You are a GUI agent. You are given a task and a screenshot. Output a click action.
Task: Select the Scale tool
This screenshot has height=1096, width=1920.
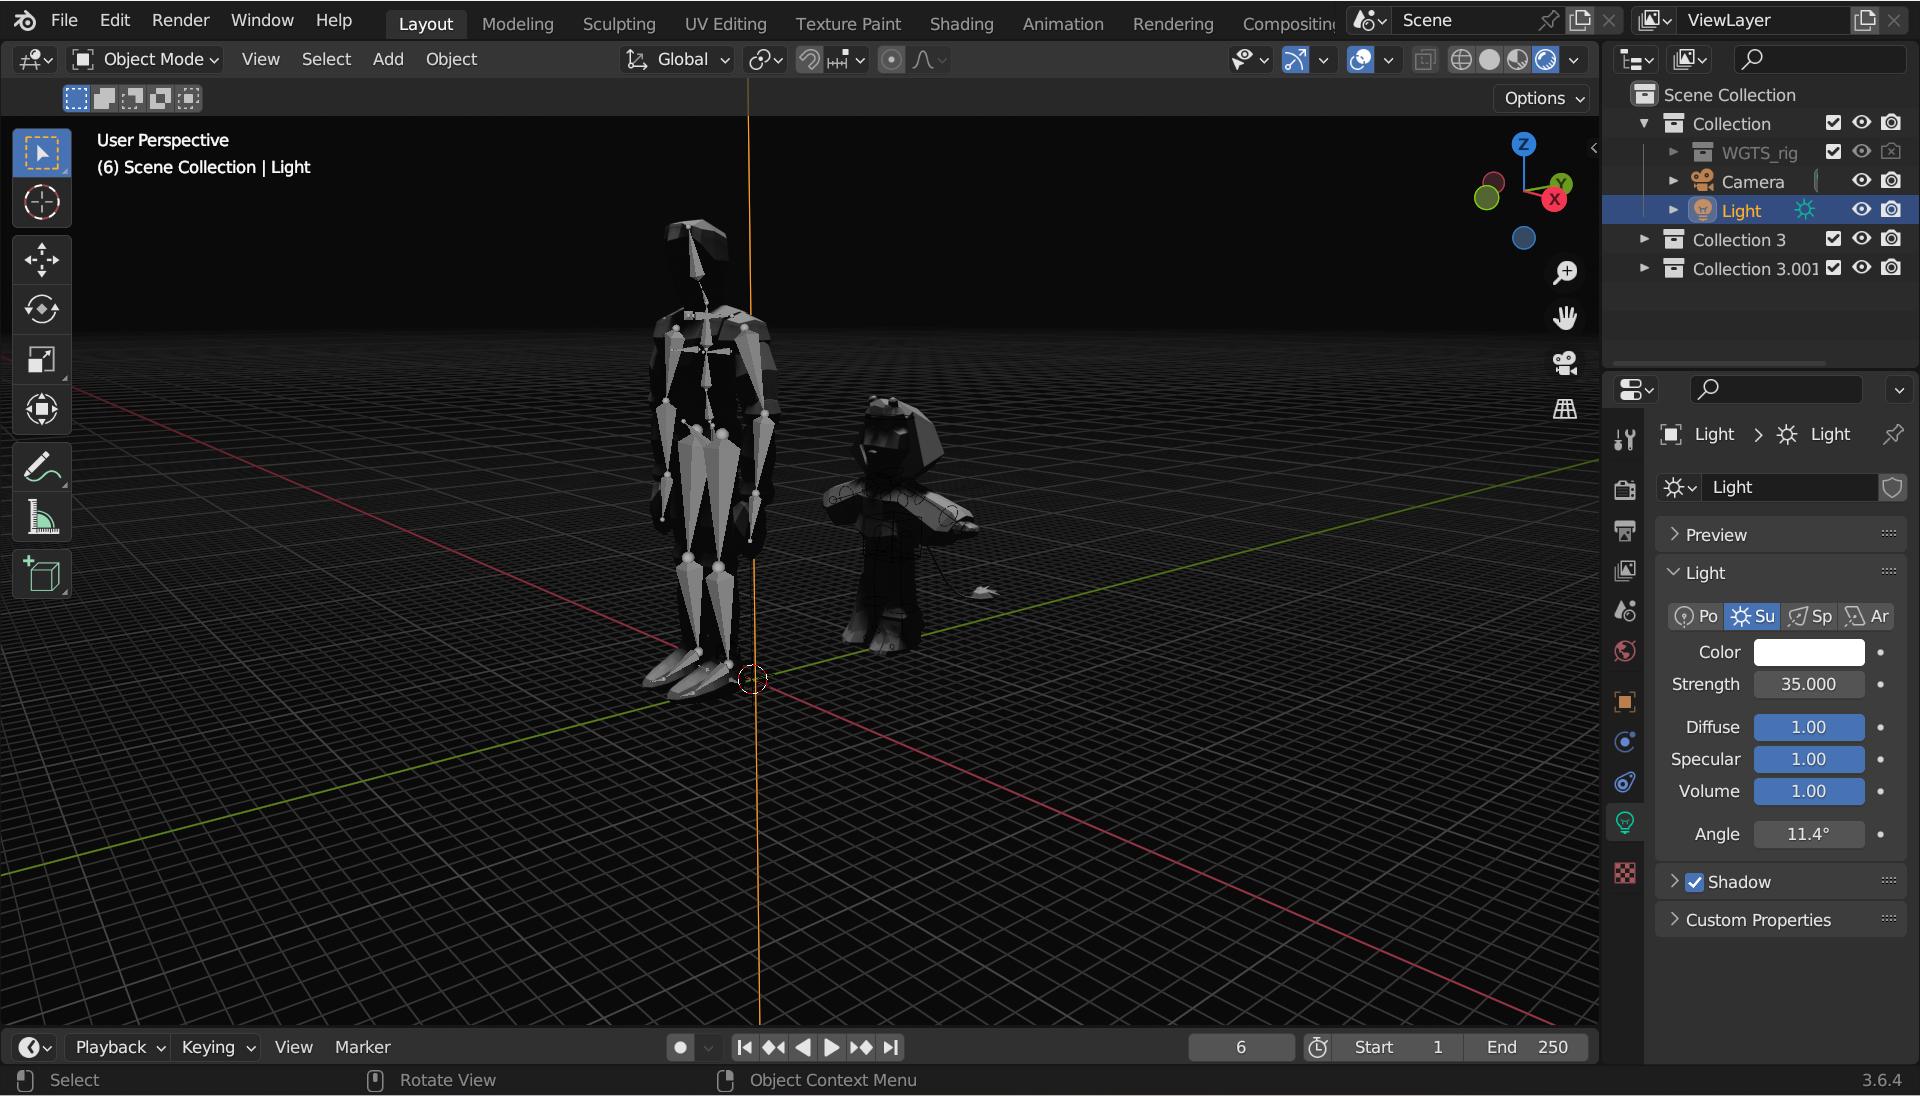pyautogui.click(x=42, y=360)
